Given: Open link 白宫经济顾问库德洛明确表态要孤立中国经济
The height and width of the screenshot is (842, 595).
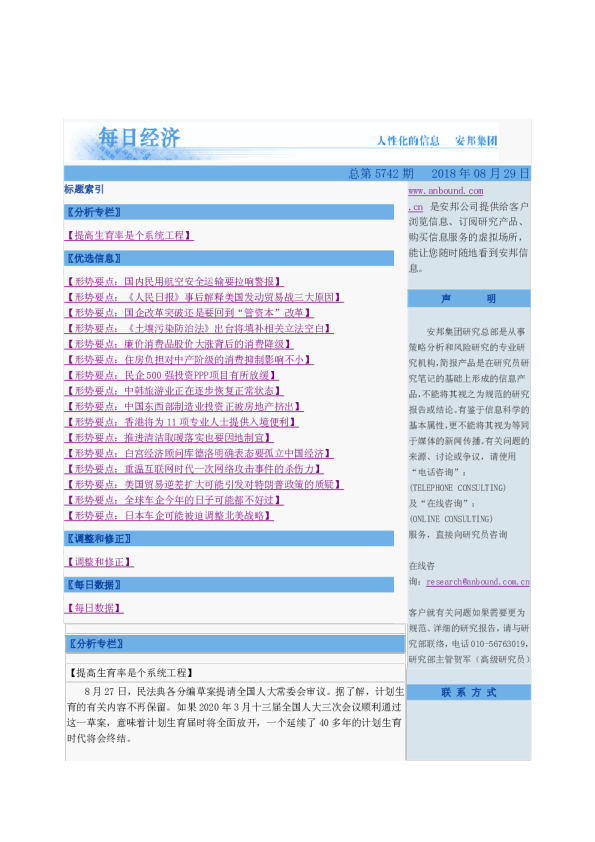Looking at the screenshot, I should 199,453.
